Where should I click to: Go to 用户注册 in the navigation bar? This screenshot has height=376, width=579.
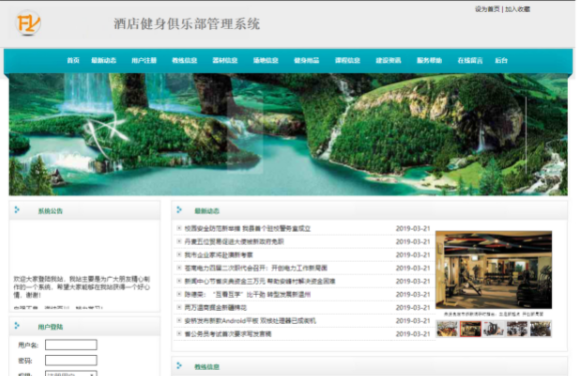click(x=144, y=60)
